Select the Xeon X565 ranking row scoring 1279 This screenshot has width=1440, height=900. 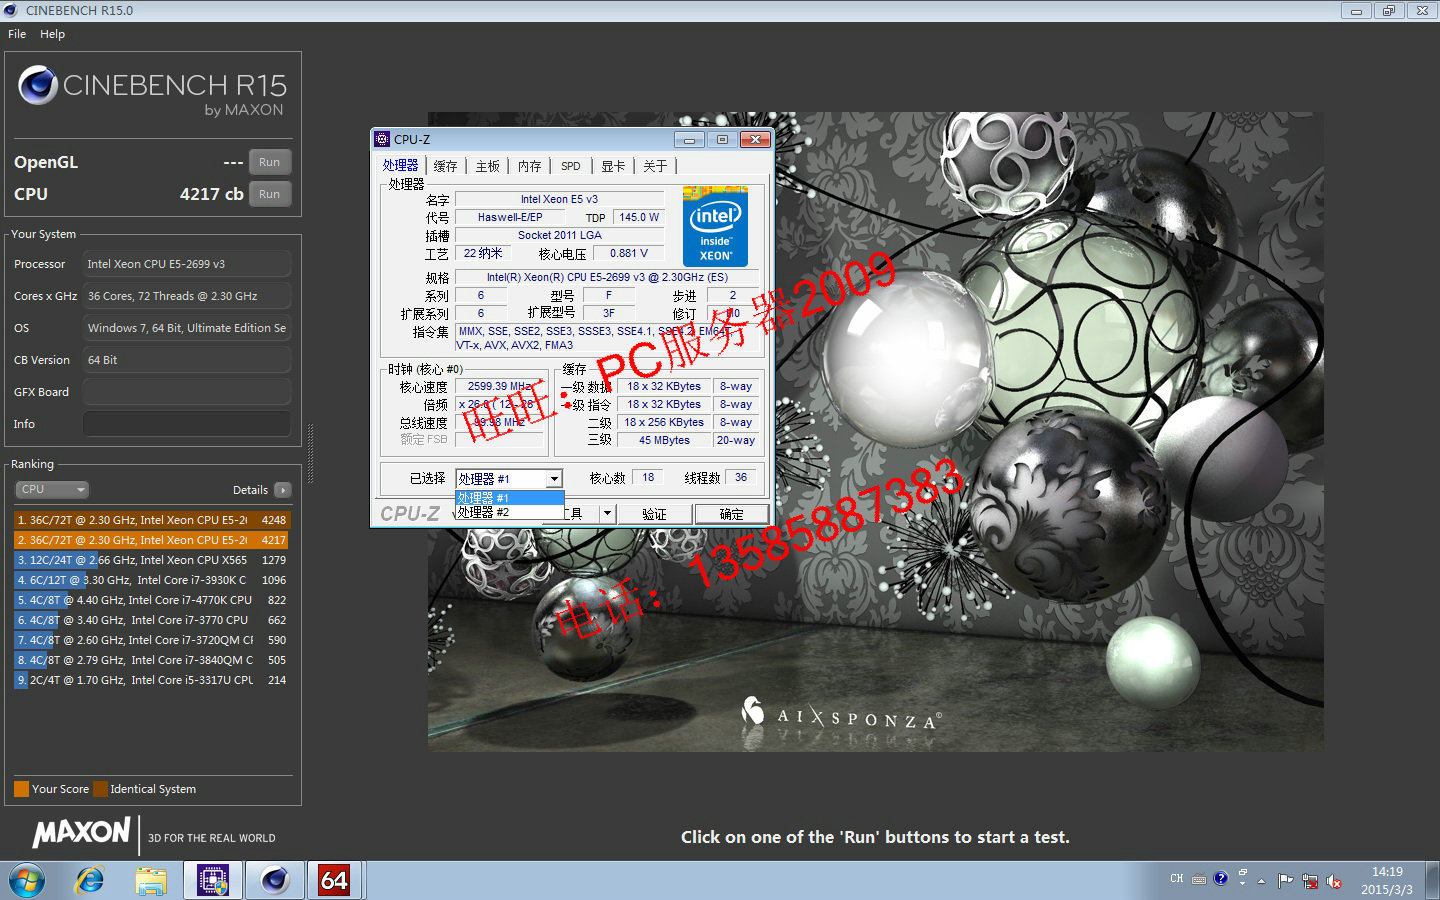[151, 560]
